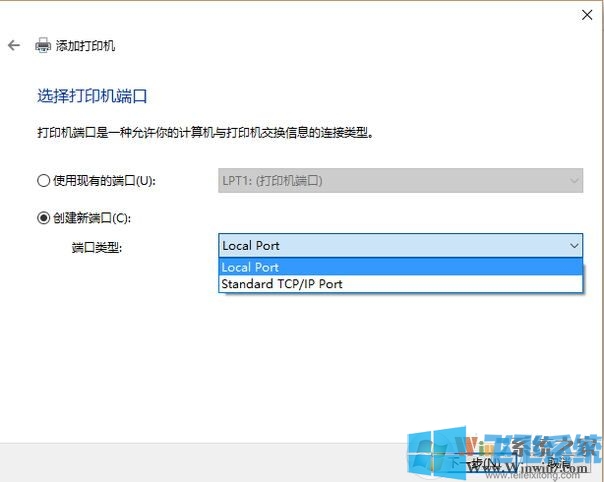Click the 选择打印机端口 heading

[x=92, y=96]
